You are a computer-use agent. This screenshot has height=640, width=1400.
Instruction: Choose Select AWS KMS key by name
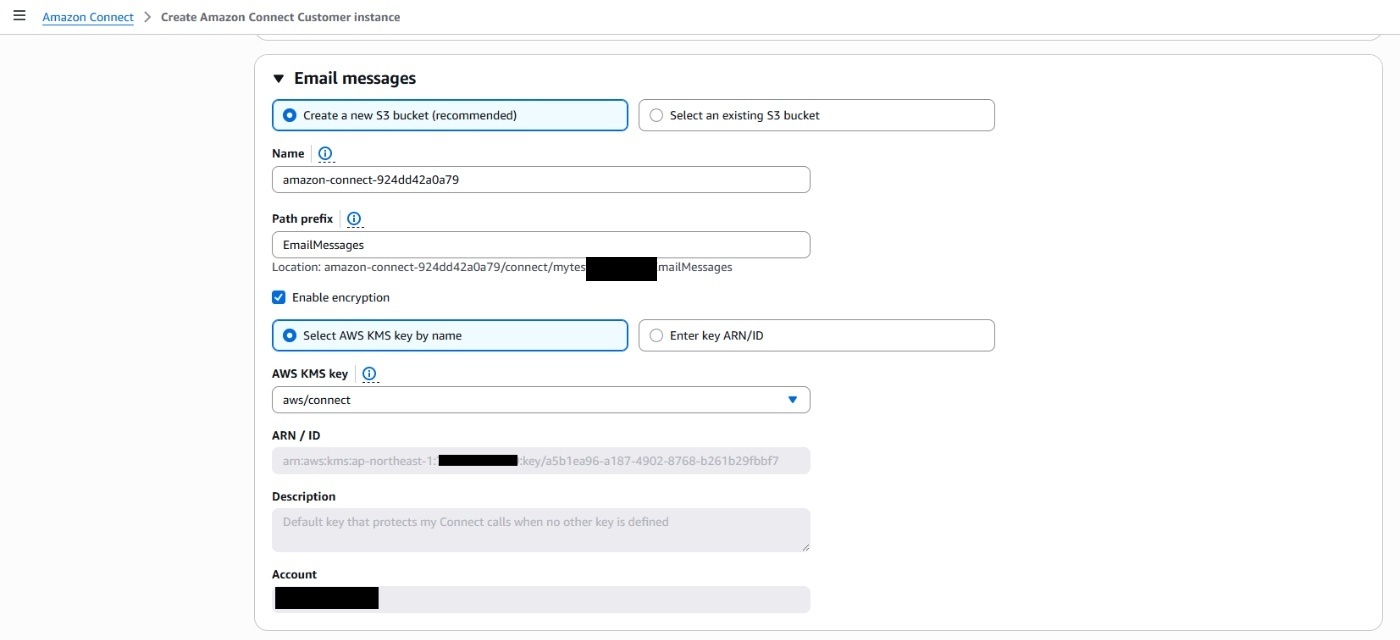449,336
